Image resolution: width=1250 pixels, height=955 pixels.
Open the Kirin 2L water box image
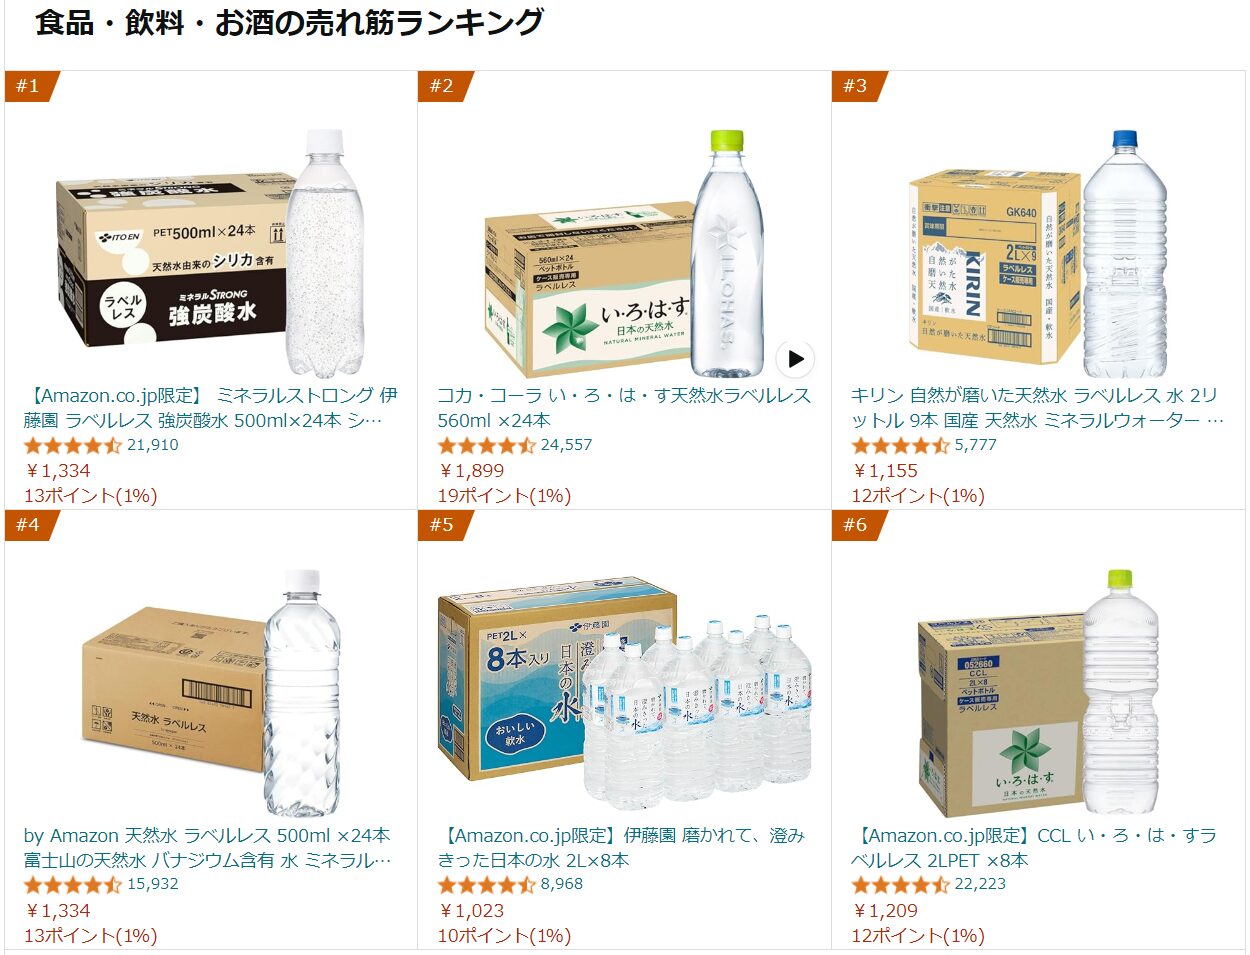click(x=1038, y=254)
